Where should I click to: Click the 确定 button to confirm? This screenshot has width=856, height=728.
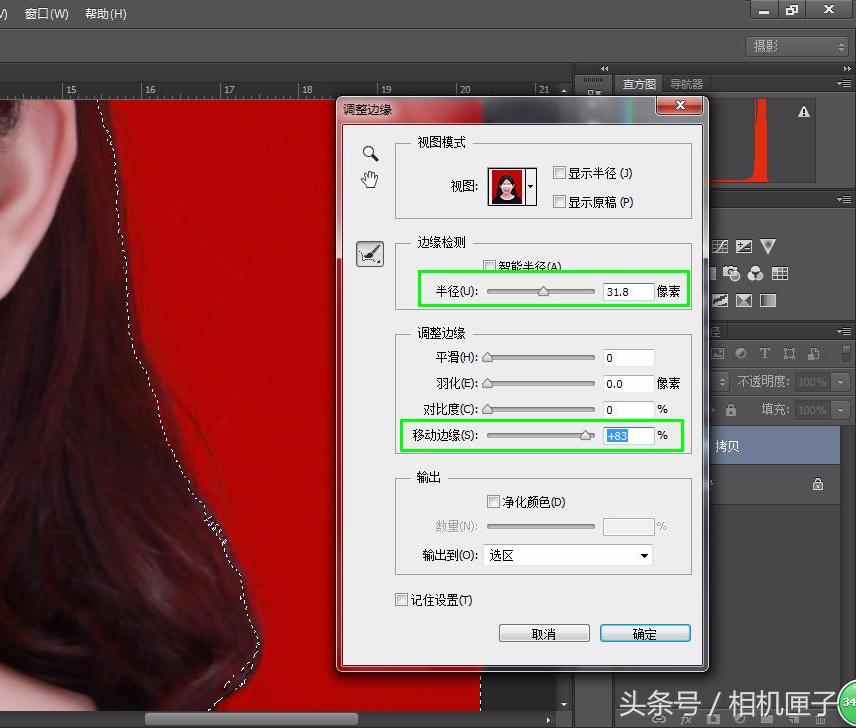[x=645, y=632]
